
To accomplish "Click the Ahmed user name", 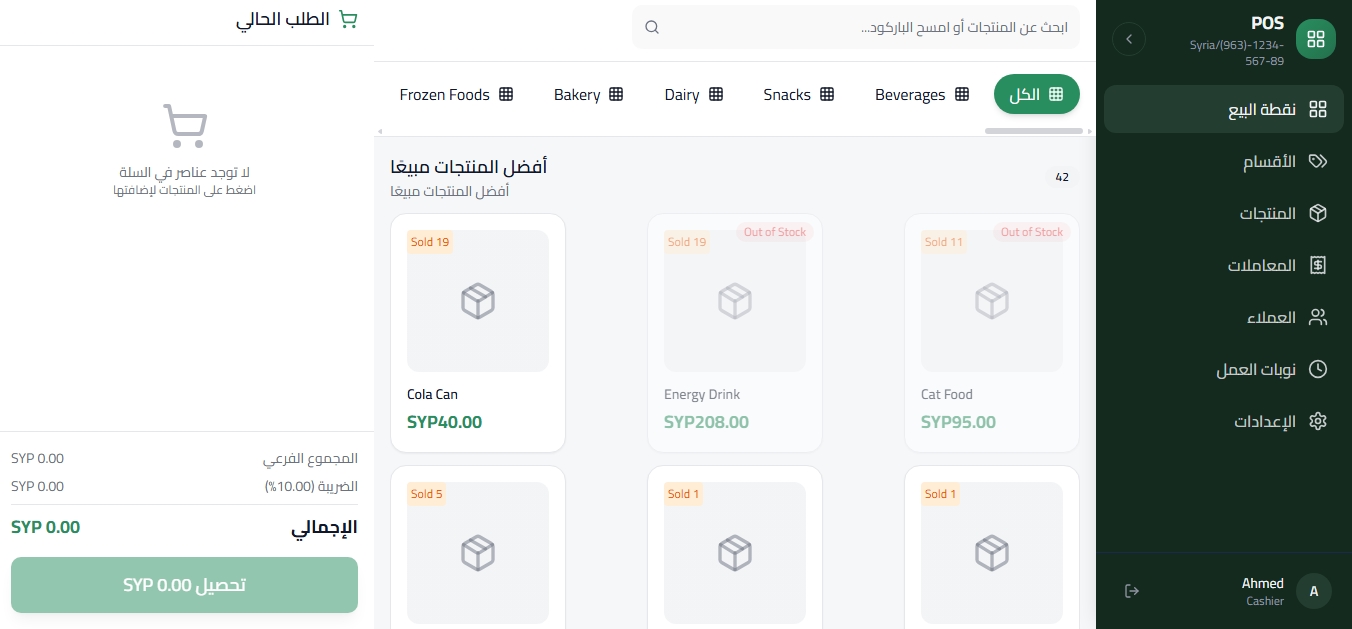I will click(x=1262, y=583).
